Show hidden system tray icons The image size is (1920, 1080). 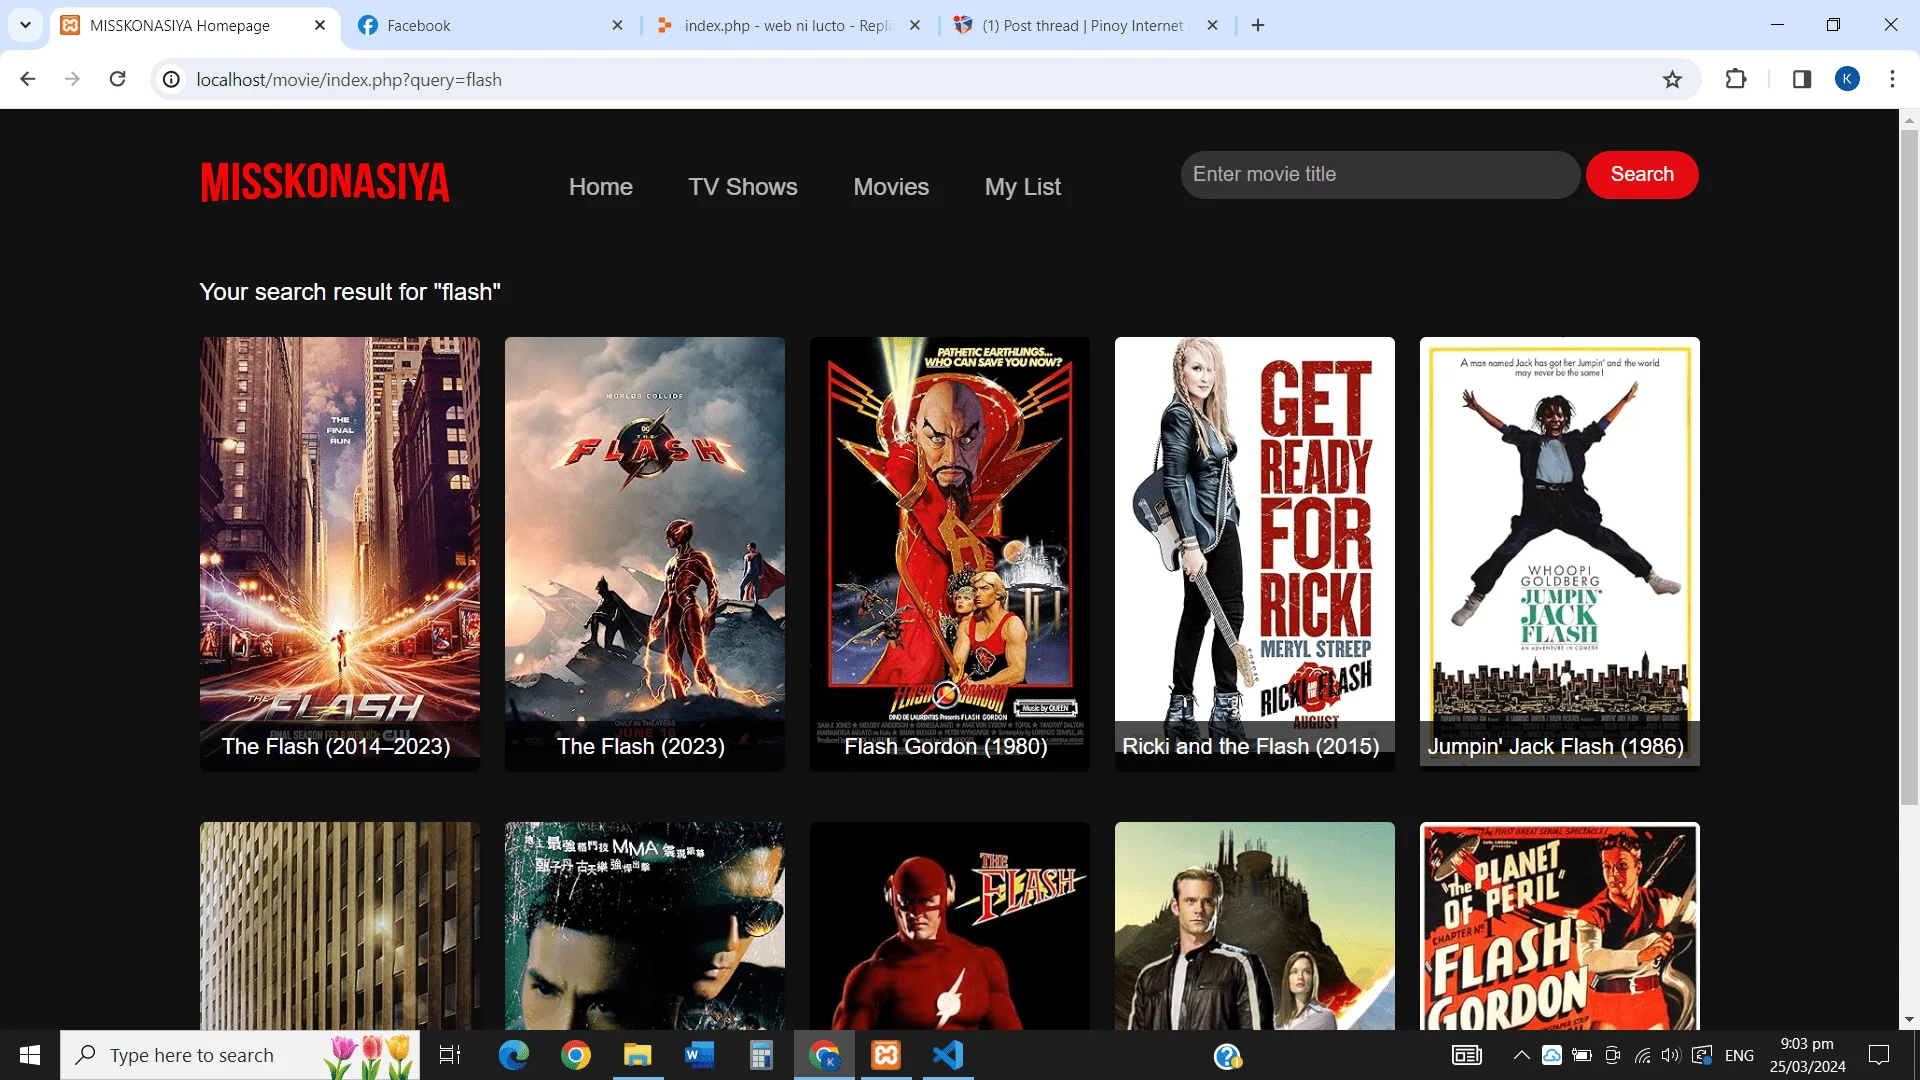click(x=1521, y=1055)
